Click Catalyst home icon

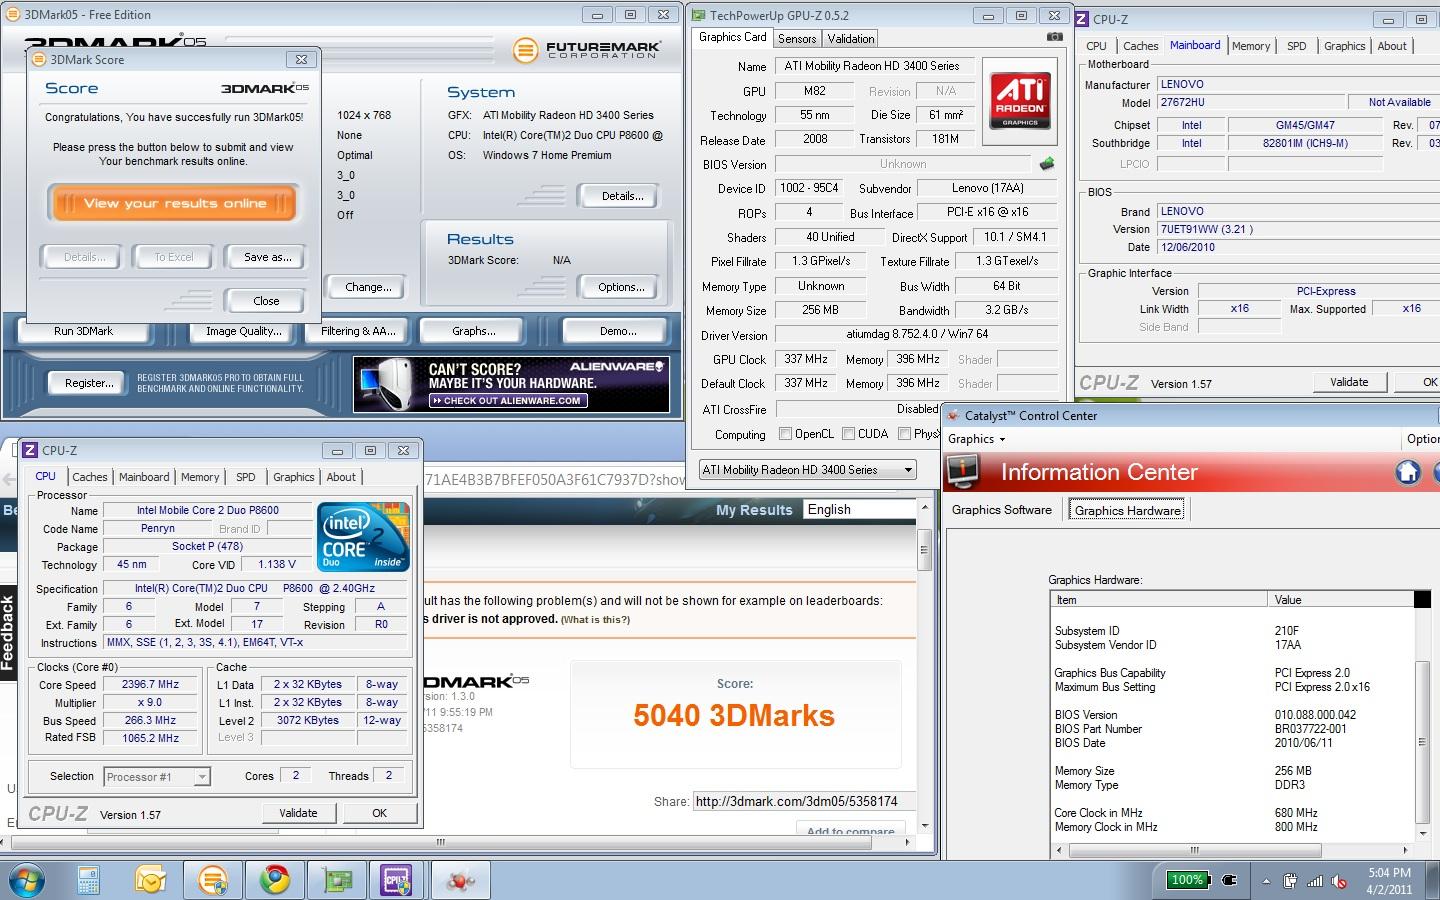coord(1408,472)
